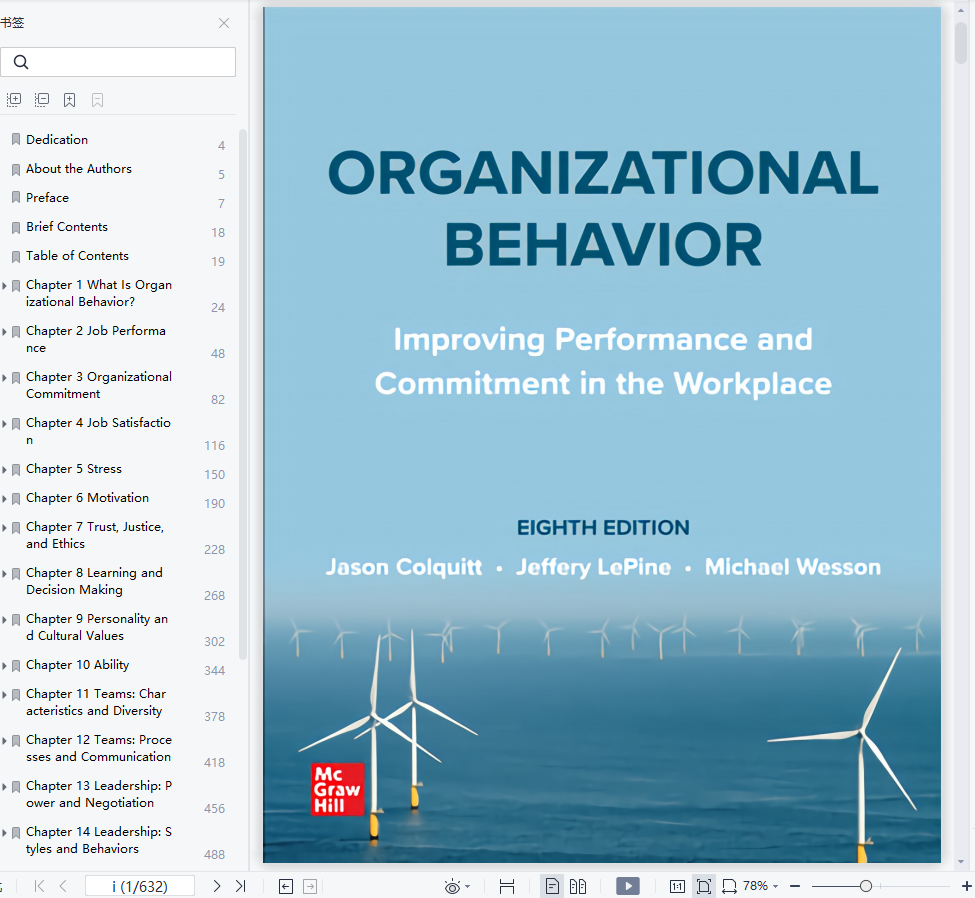Click the bookmark icon beside Chapter 5 Stress
The image size is (975, 898).
pyautogui.click(x=16, y=470)
